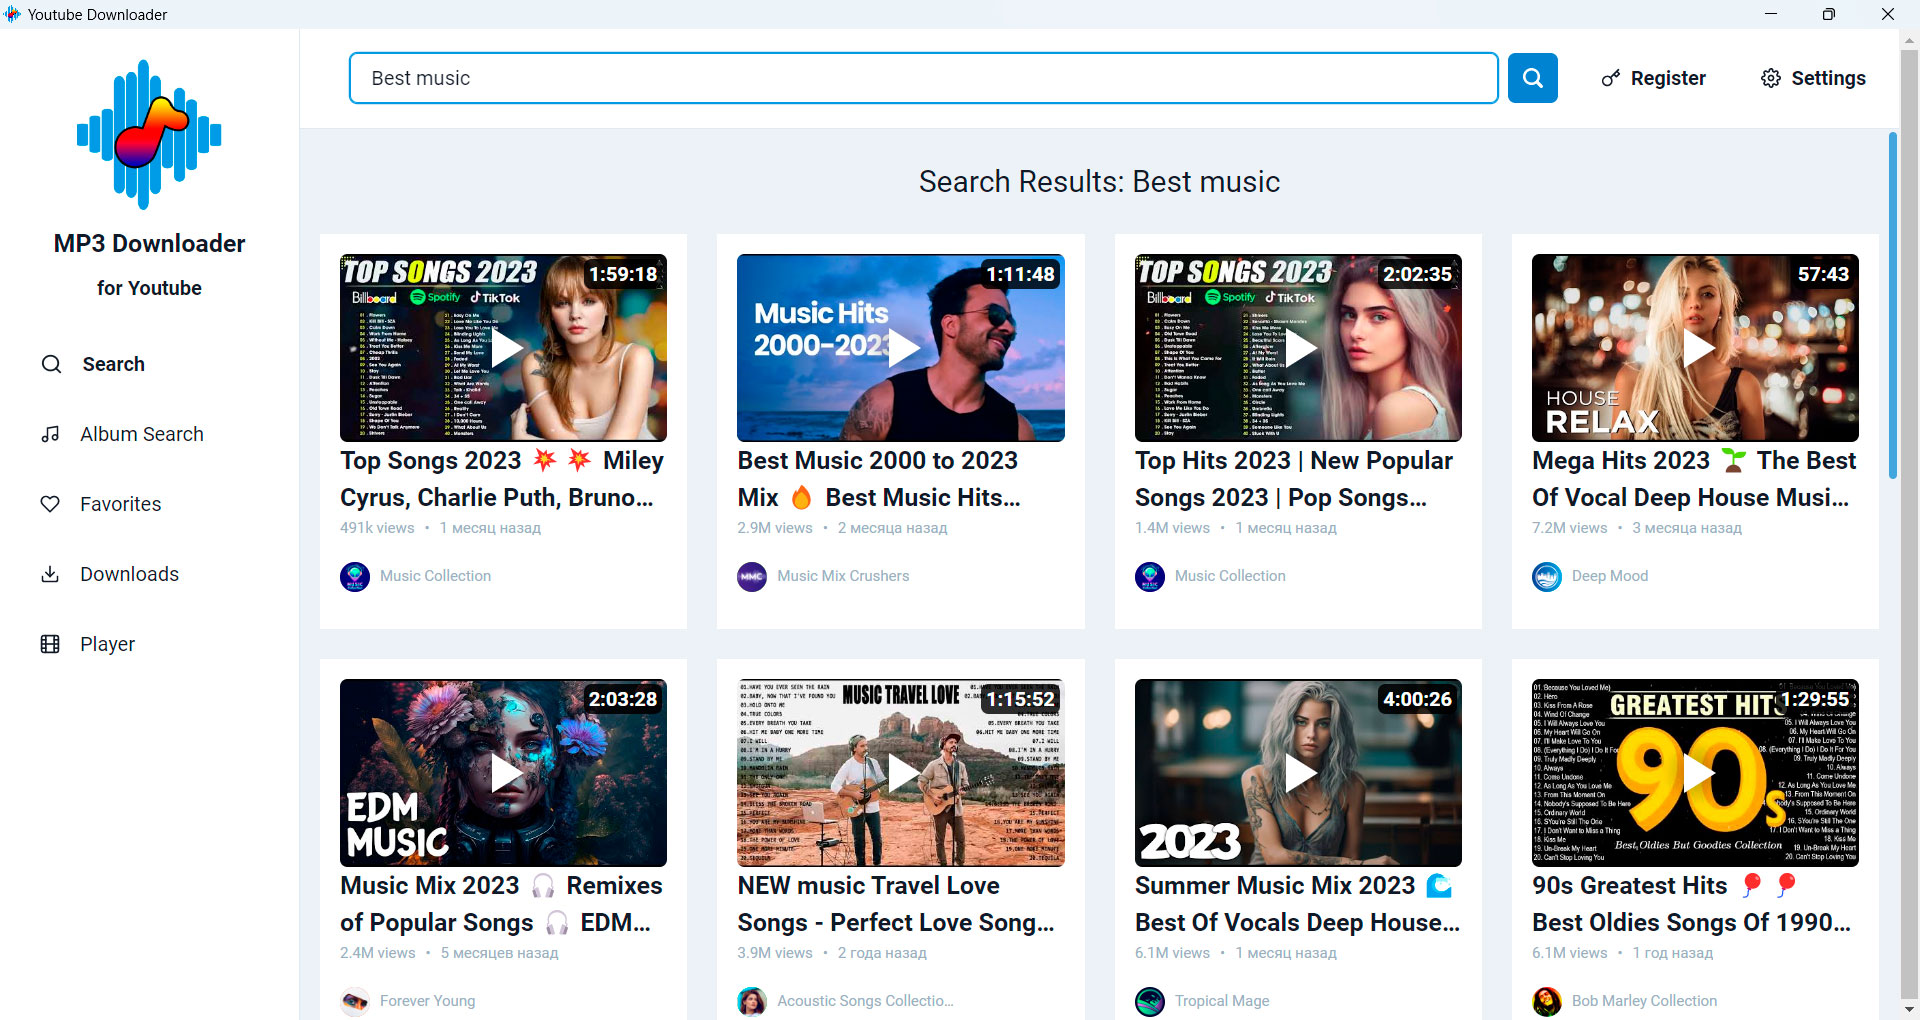Open the Favorites section
Viewport: 1920px width, 1020px height.
point(120,504)
